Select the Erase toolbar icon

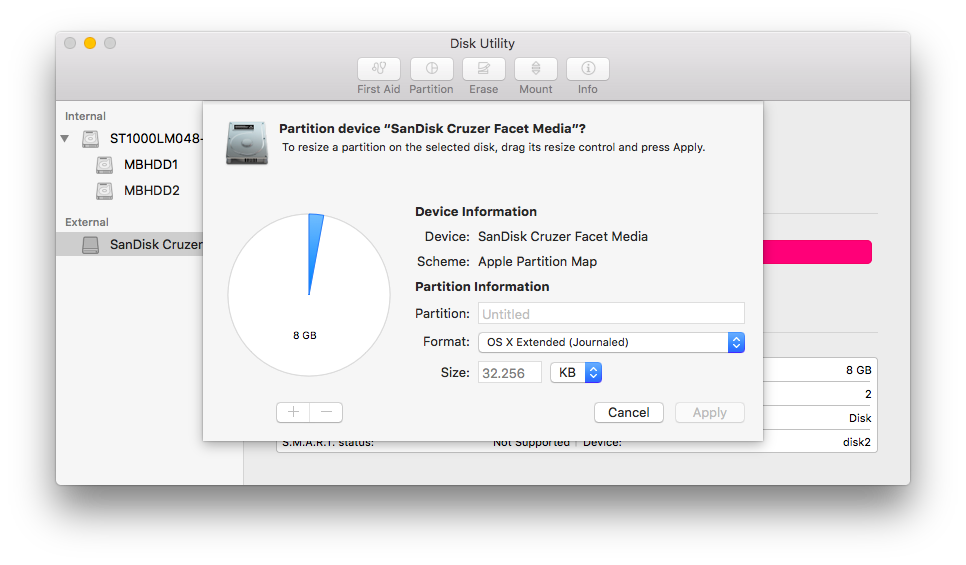click(x=484, y=69)
